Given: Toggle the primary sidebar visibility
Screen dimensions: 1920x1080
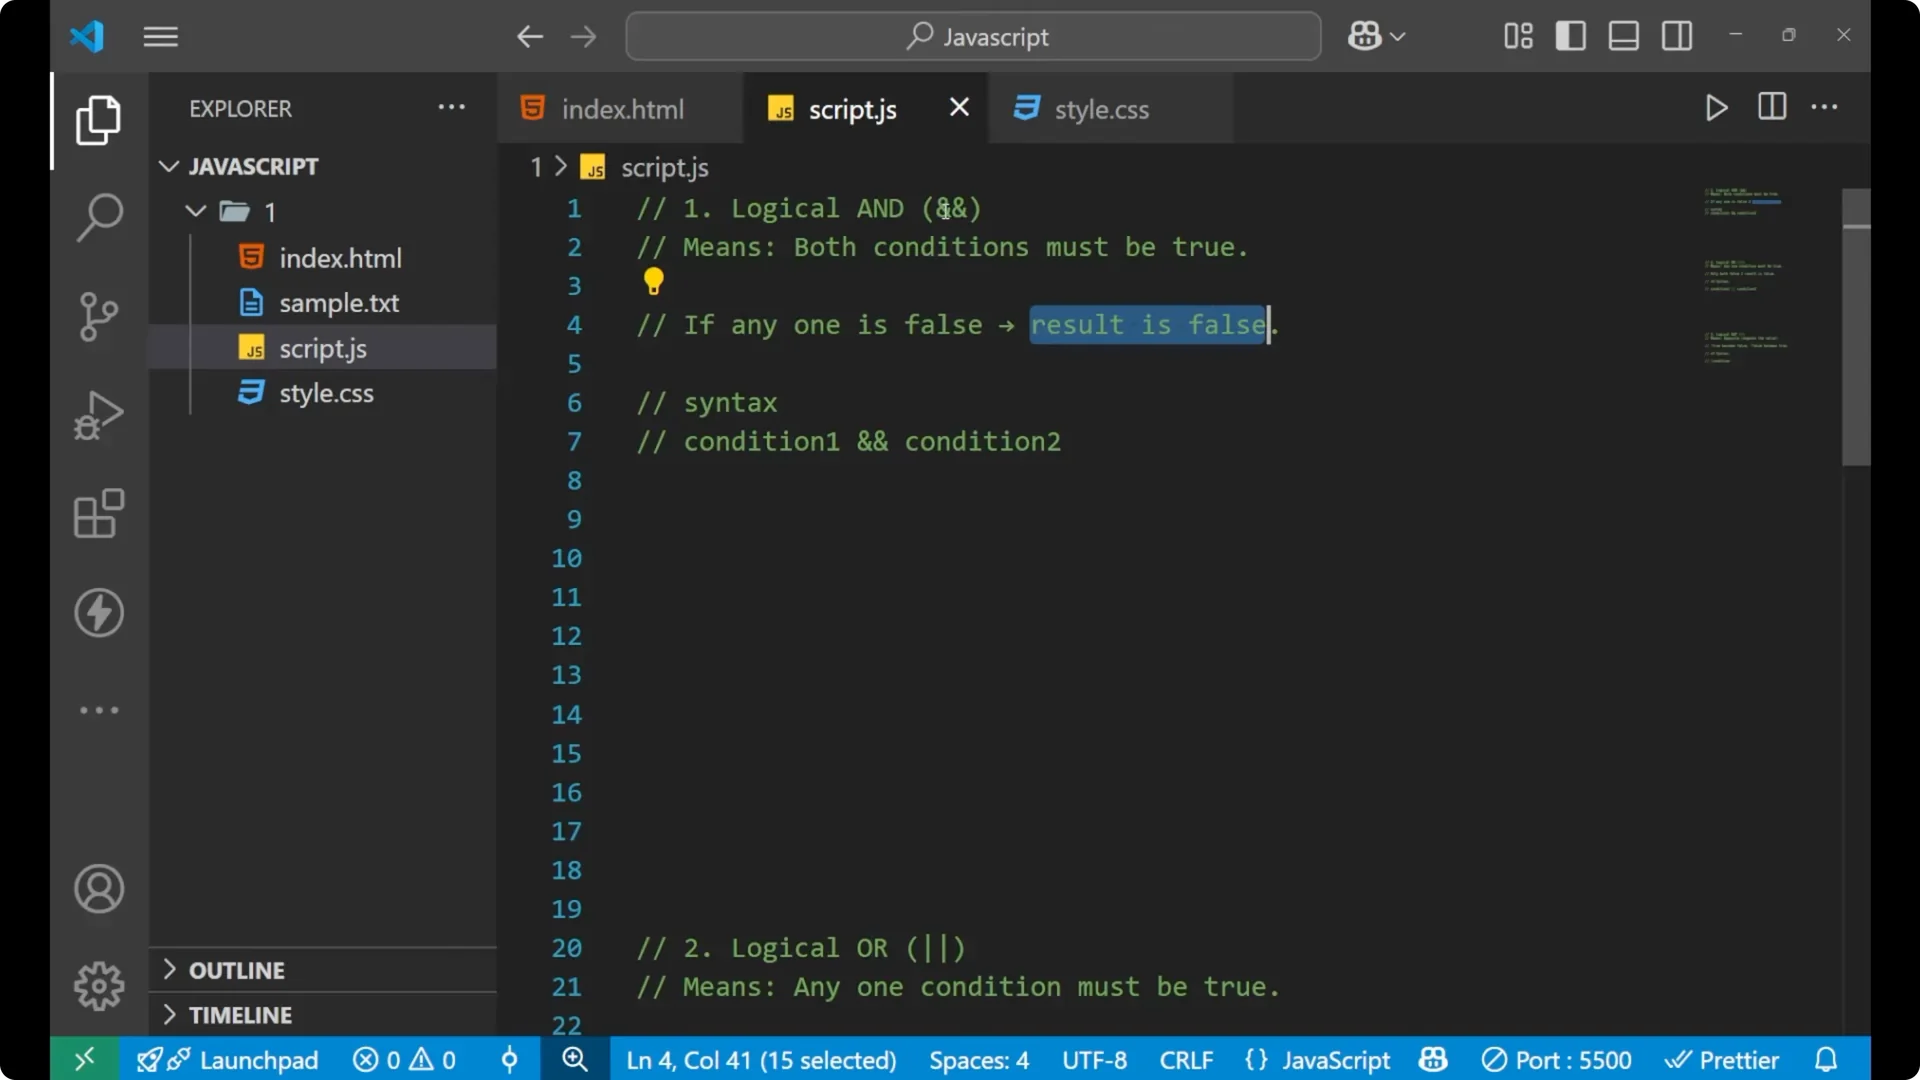Looking at the screenshot, I should click(1570, 35).
